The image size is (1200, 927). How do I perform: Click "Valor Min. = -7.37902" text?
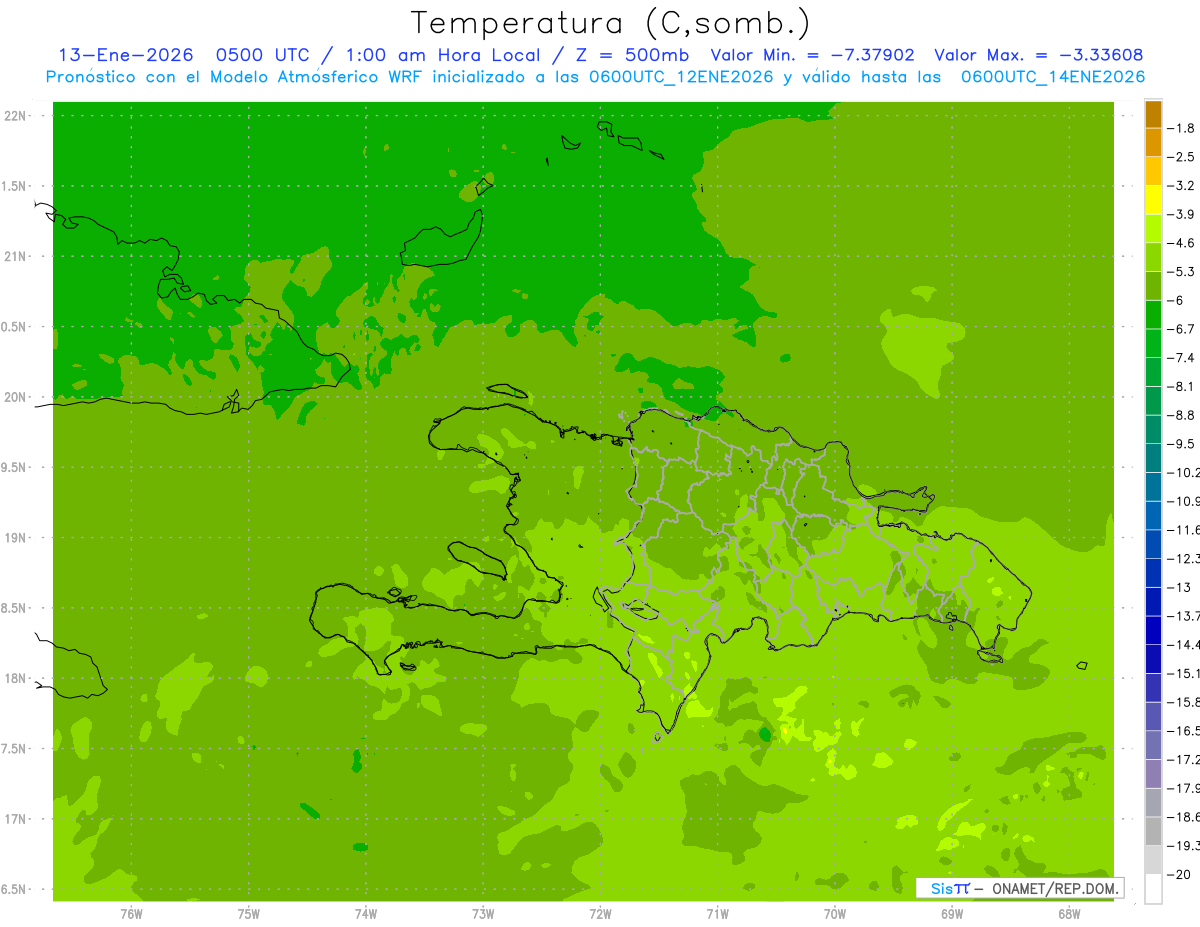(x=812, y=55)
